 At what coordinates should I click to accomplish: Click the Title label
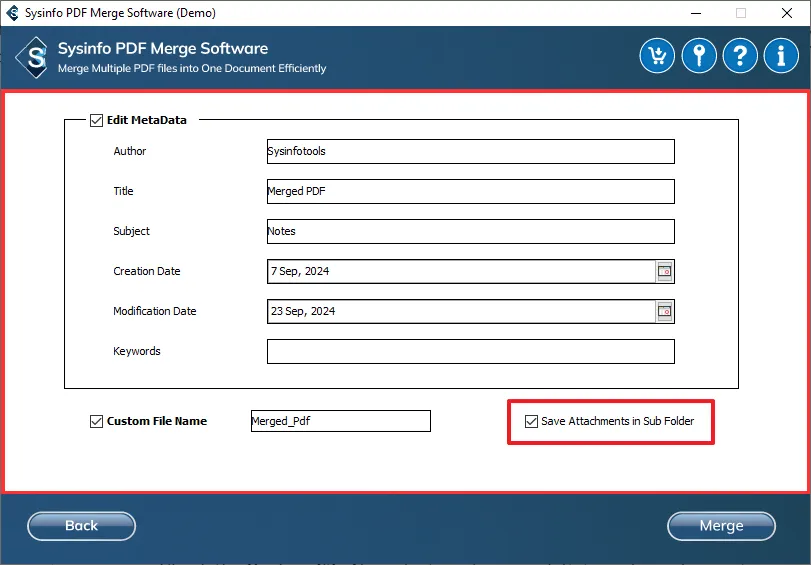(x=123, y=191)
